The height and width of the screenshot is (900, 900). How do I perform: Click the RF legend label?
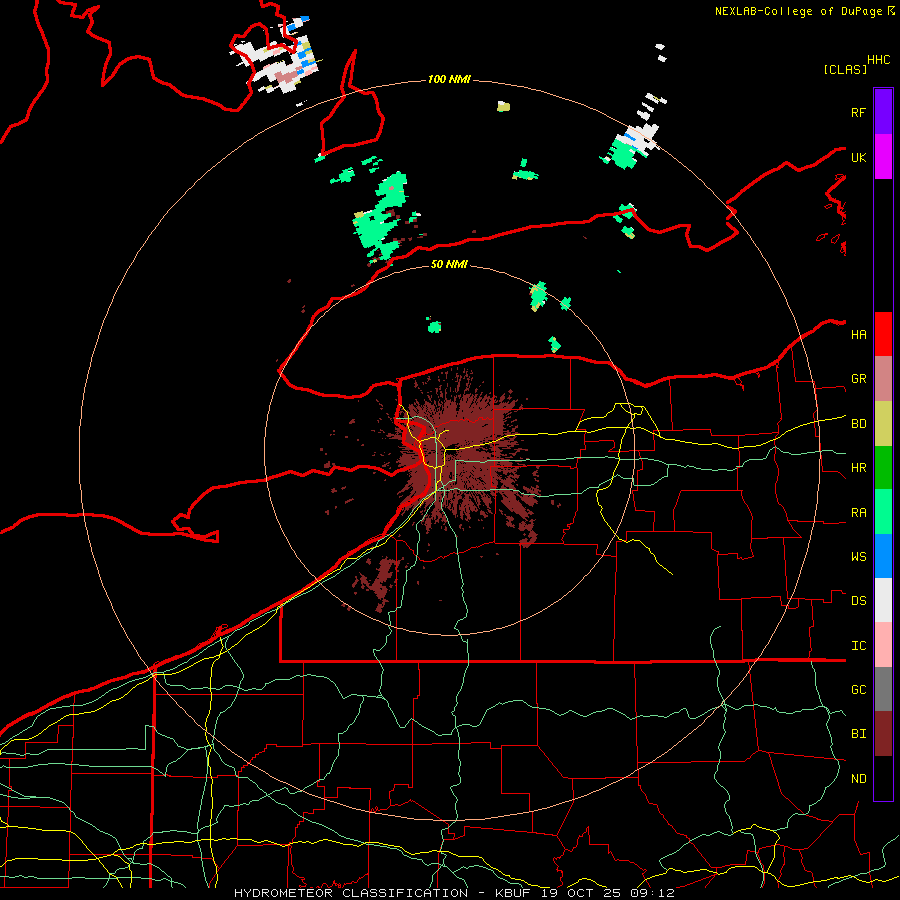click(858, 112)
